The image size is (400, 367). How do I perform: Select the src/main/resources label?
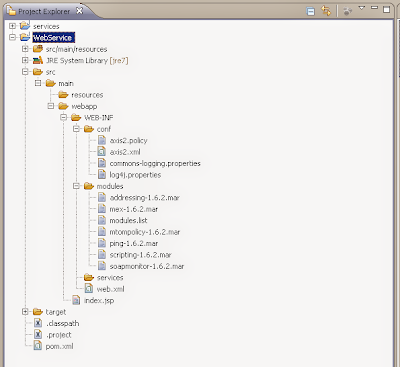point(76,49)
